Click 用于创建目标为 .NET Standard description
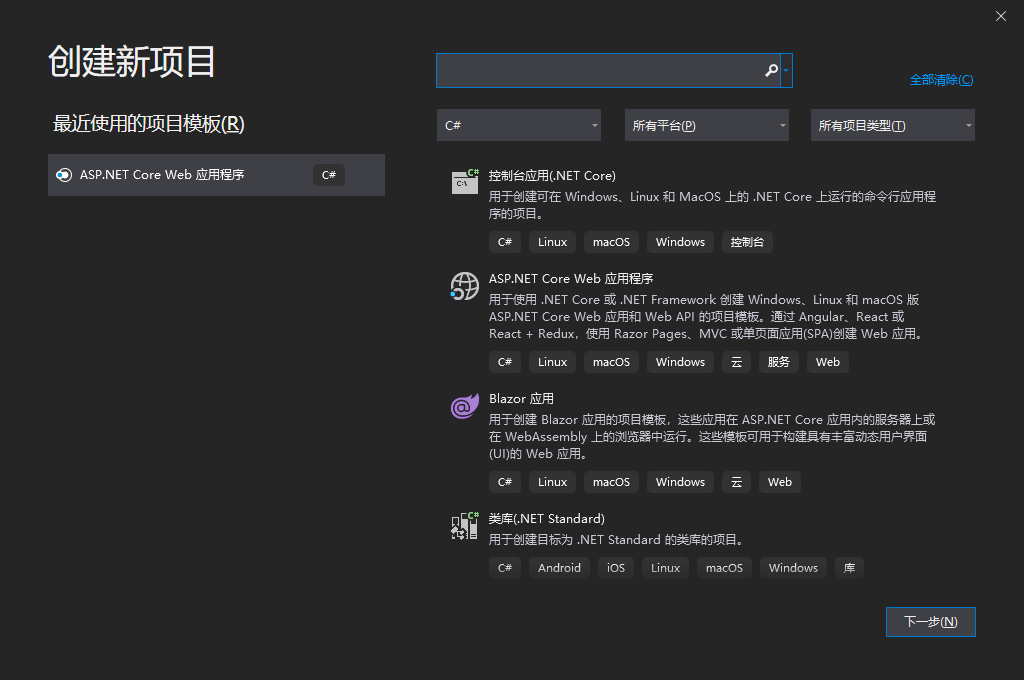 tap(616, 540)
